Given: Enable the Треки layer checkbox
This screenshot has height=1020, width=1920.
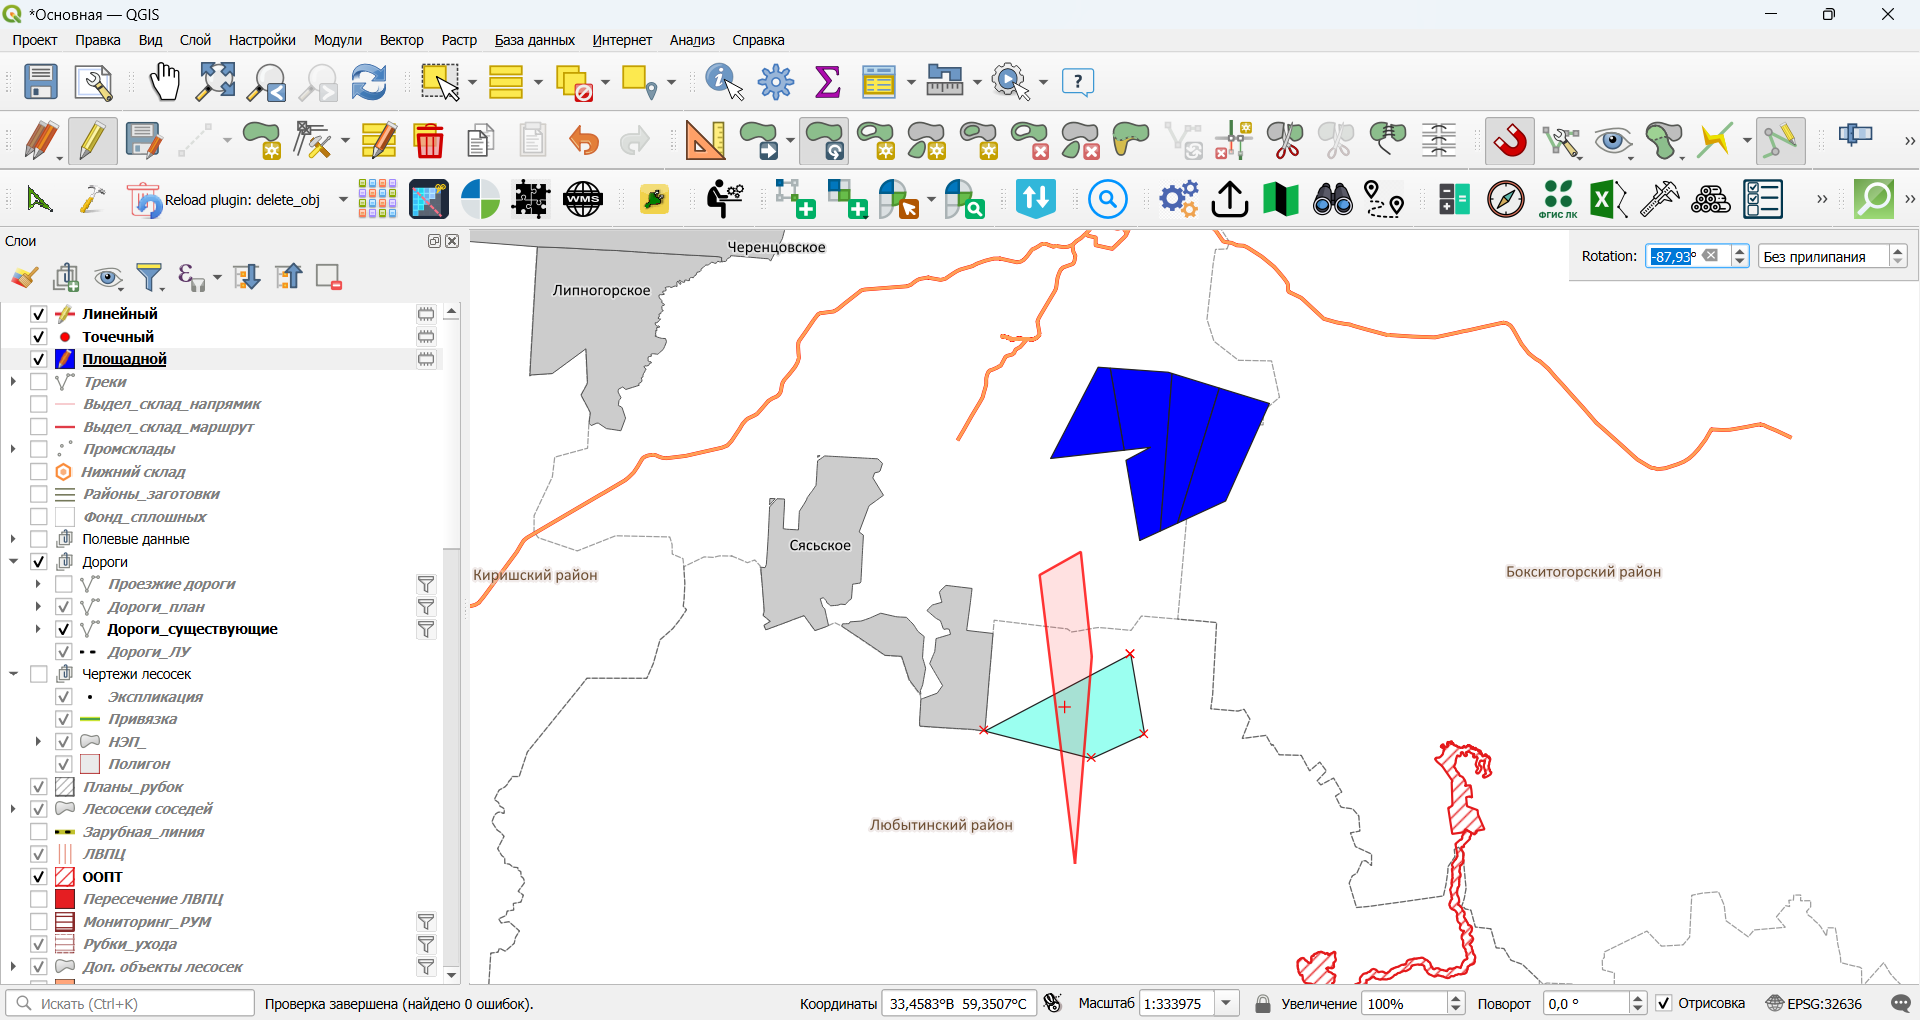Looking at the screenshot, I should point(39,382).
